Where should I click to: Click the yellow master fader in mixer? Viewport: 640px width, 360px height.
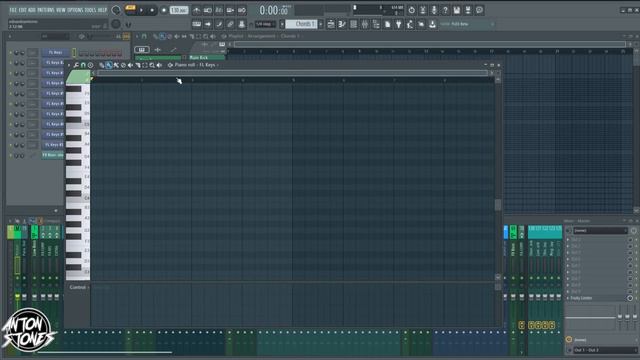coord(18,296)
